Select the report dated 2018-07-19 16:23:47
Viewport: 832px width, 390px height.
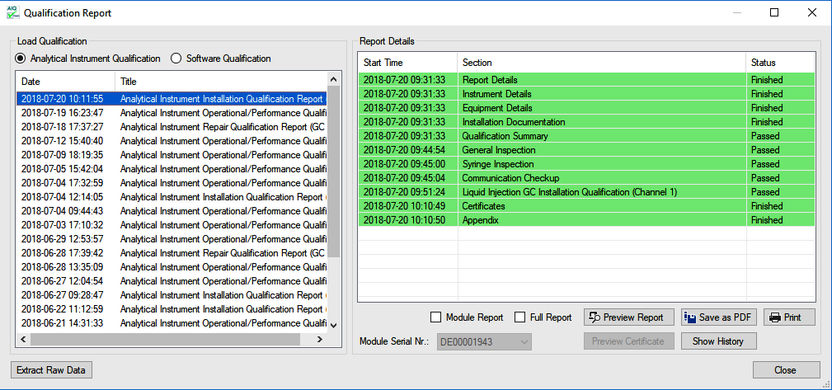pyautogui.click(x=172, y=113)
